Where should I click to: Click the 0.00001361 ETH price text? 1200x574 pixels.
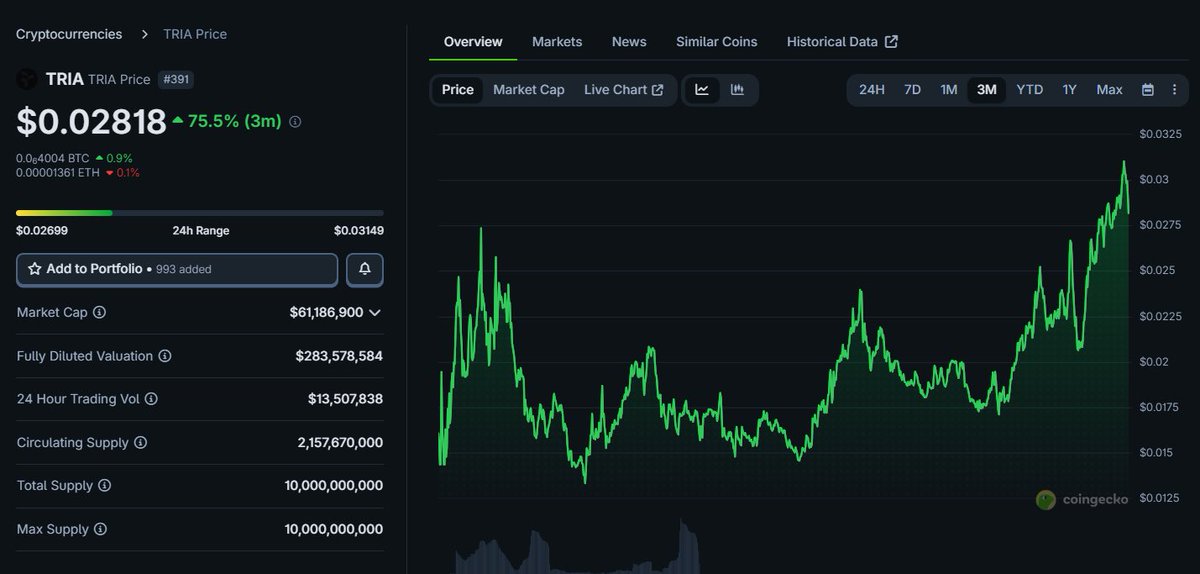58,173
